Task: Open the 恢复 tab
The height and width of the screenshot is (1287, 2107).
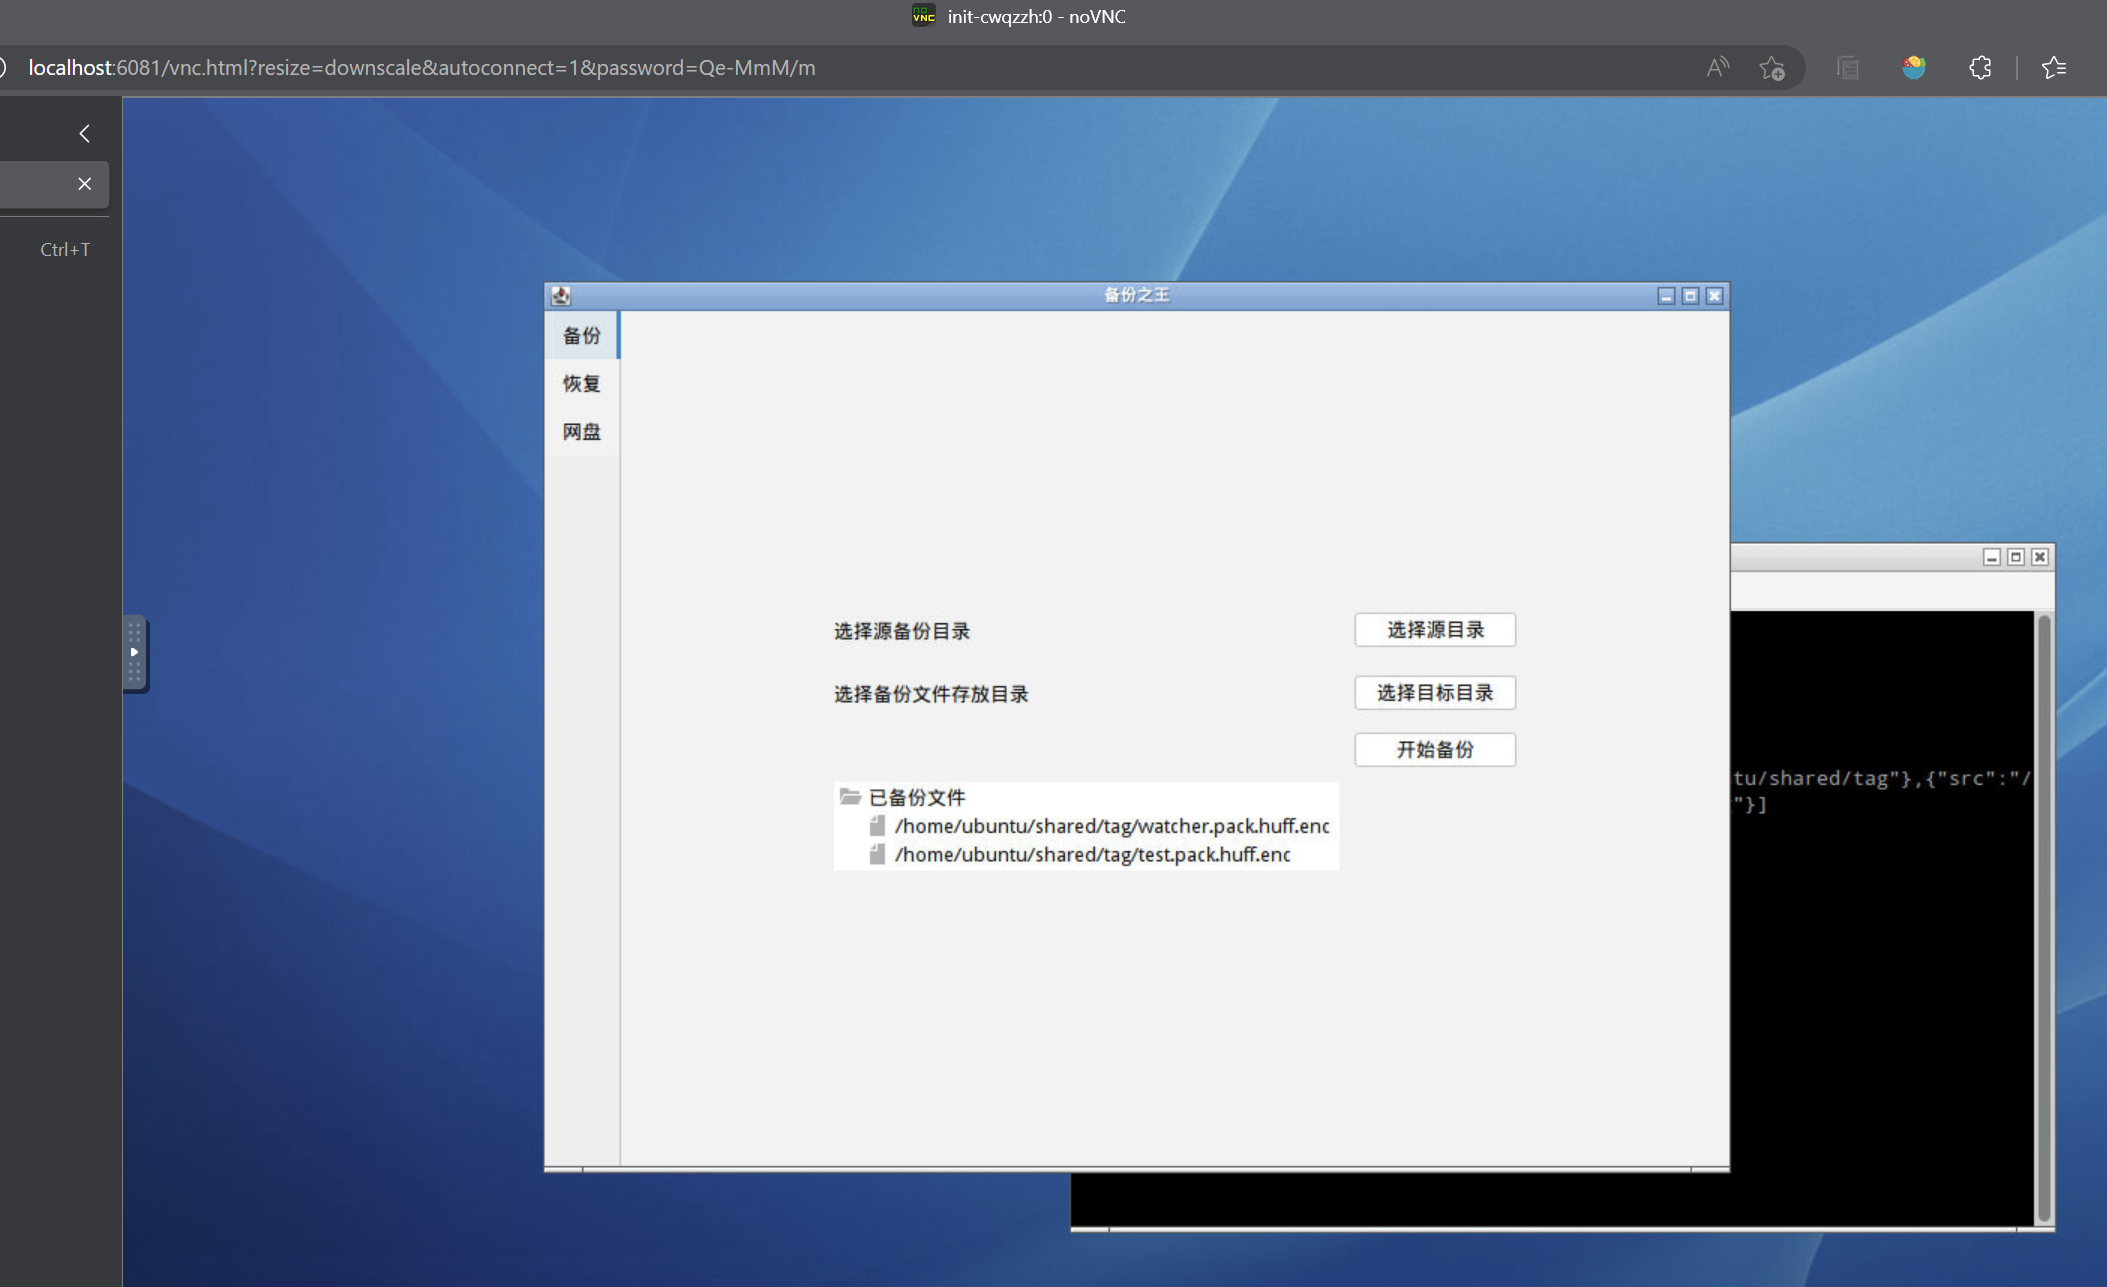Action: click(582, 383)
